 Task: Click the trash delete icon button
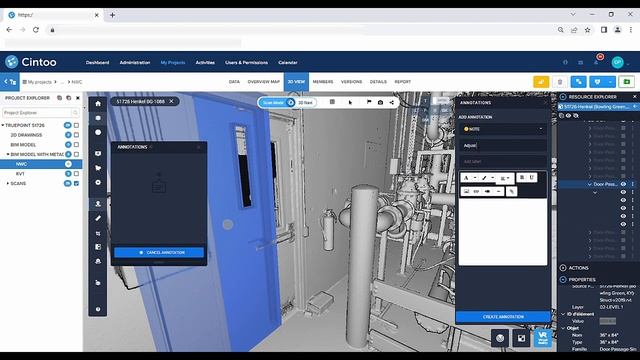[560, 82]
